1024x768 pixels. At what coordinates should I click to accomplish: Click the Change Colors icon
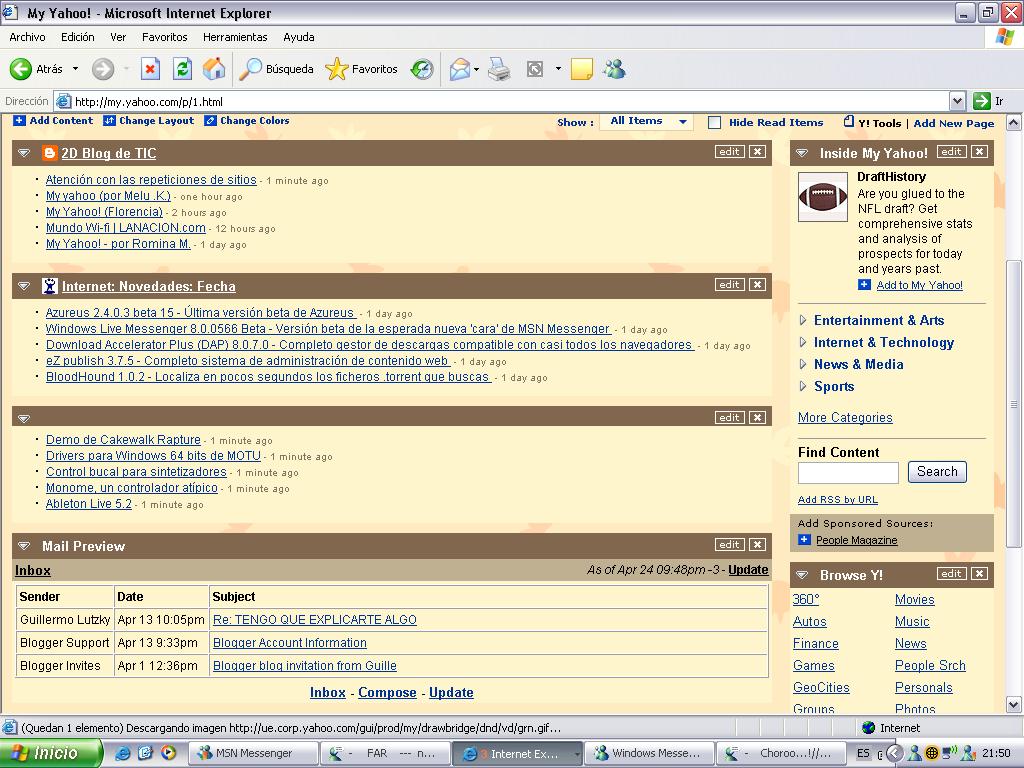210,120
